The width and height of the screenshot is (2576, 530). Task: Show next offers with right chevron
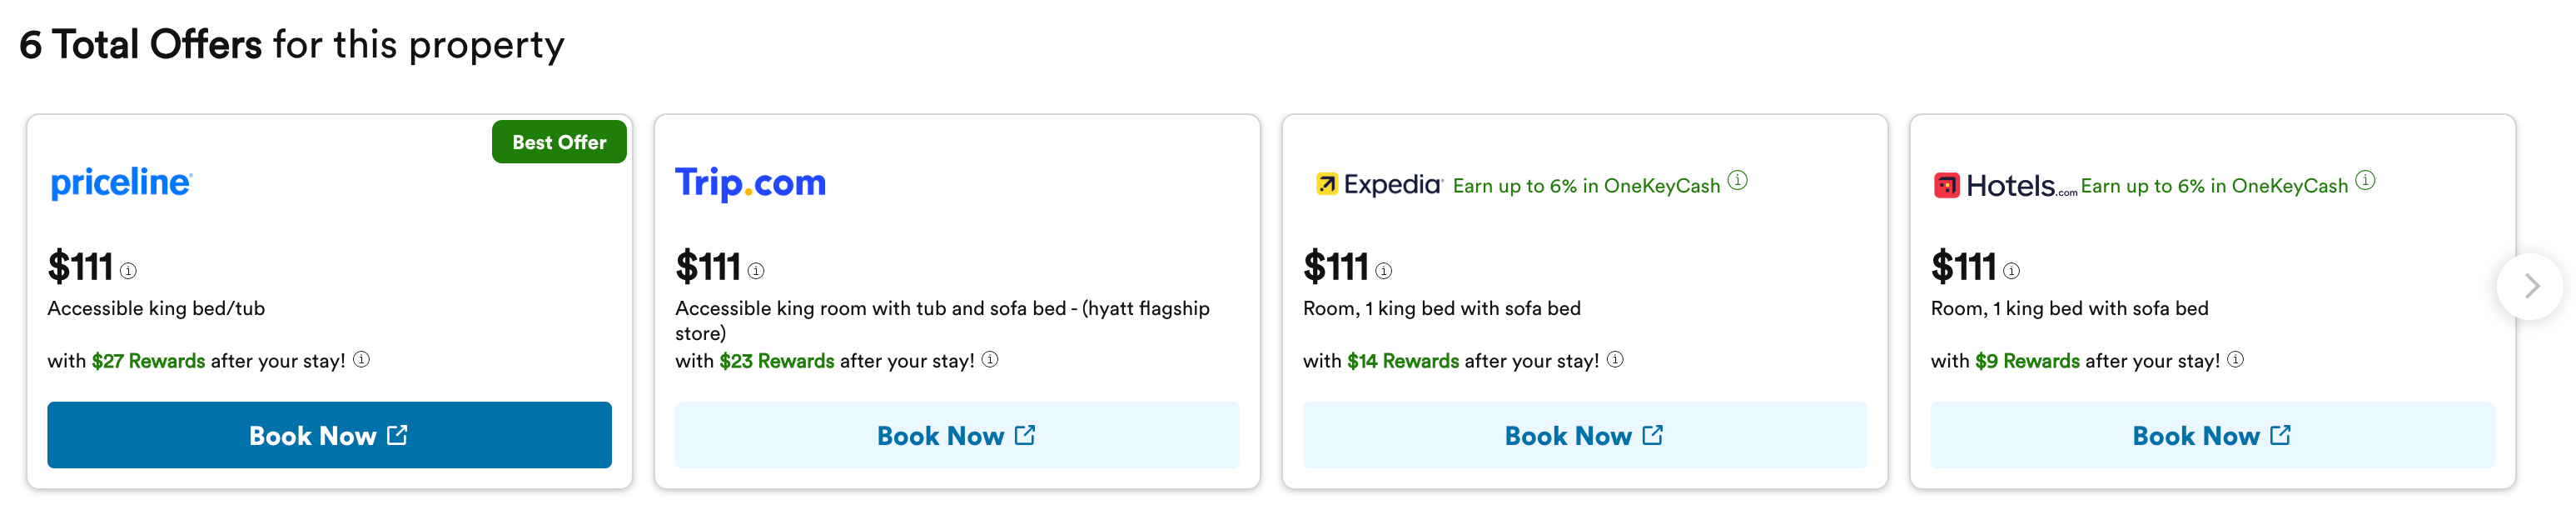pyautogui.click(x=2530, y=287)
